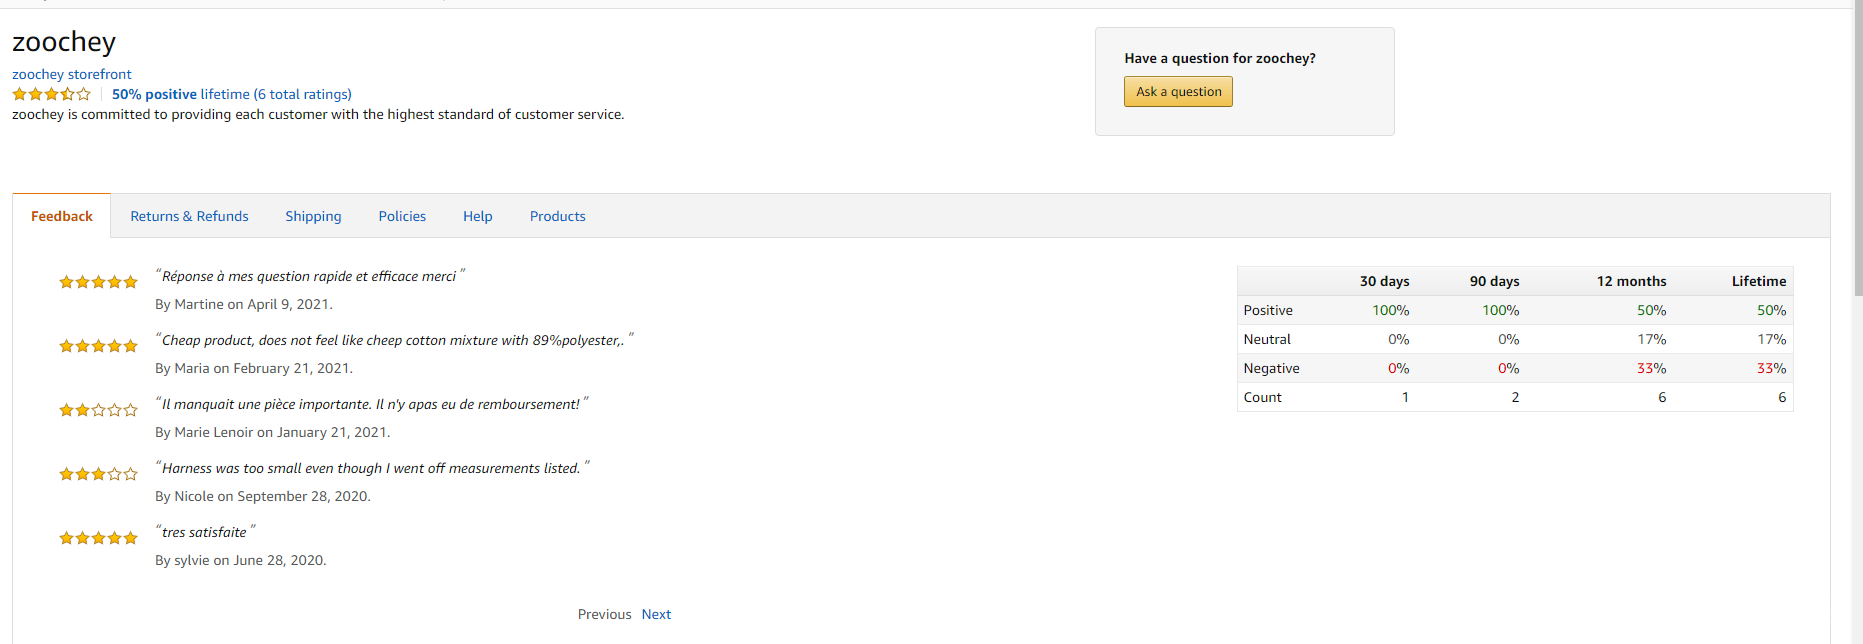Go to Next page of feedback
The width and height of the screenshot is (1863, 644).
(656, 614)
